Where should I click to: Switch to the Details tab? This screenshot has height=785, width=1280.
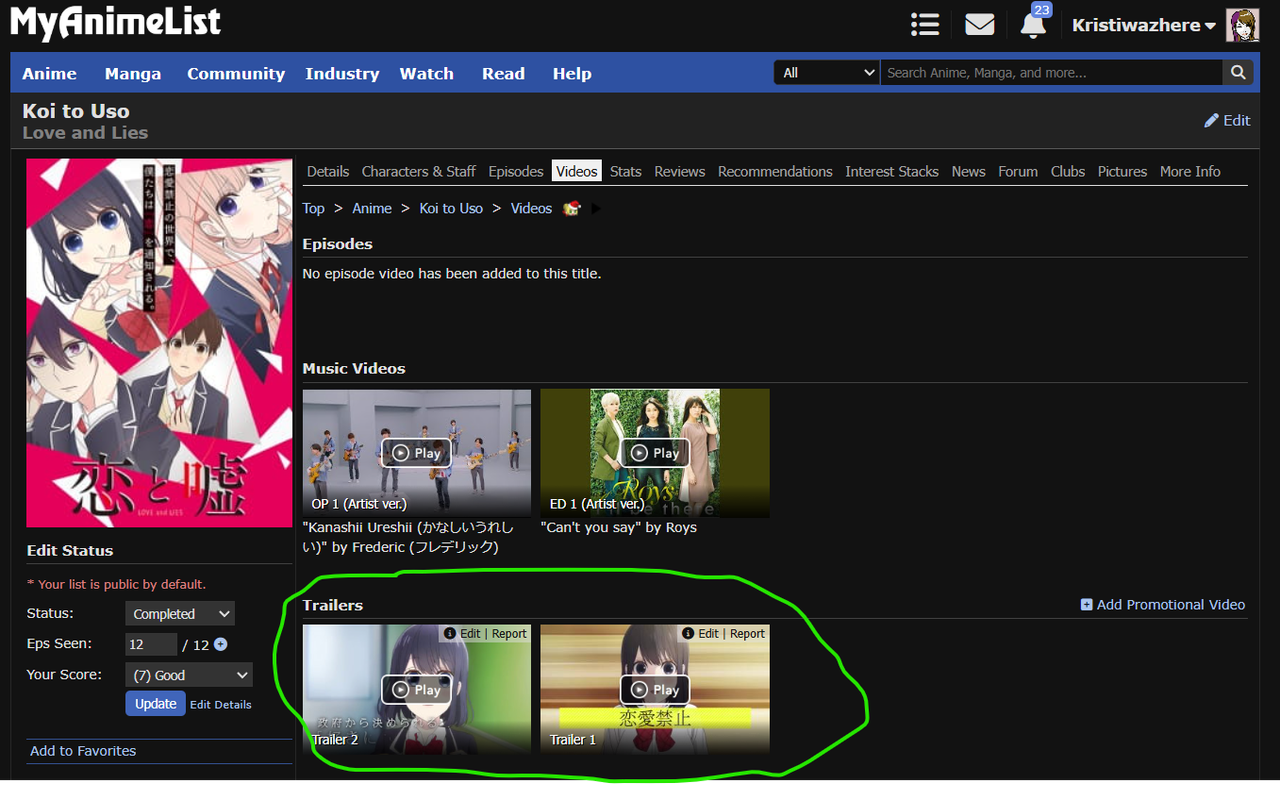[328, 171]
